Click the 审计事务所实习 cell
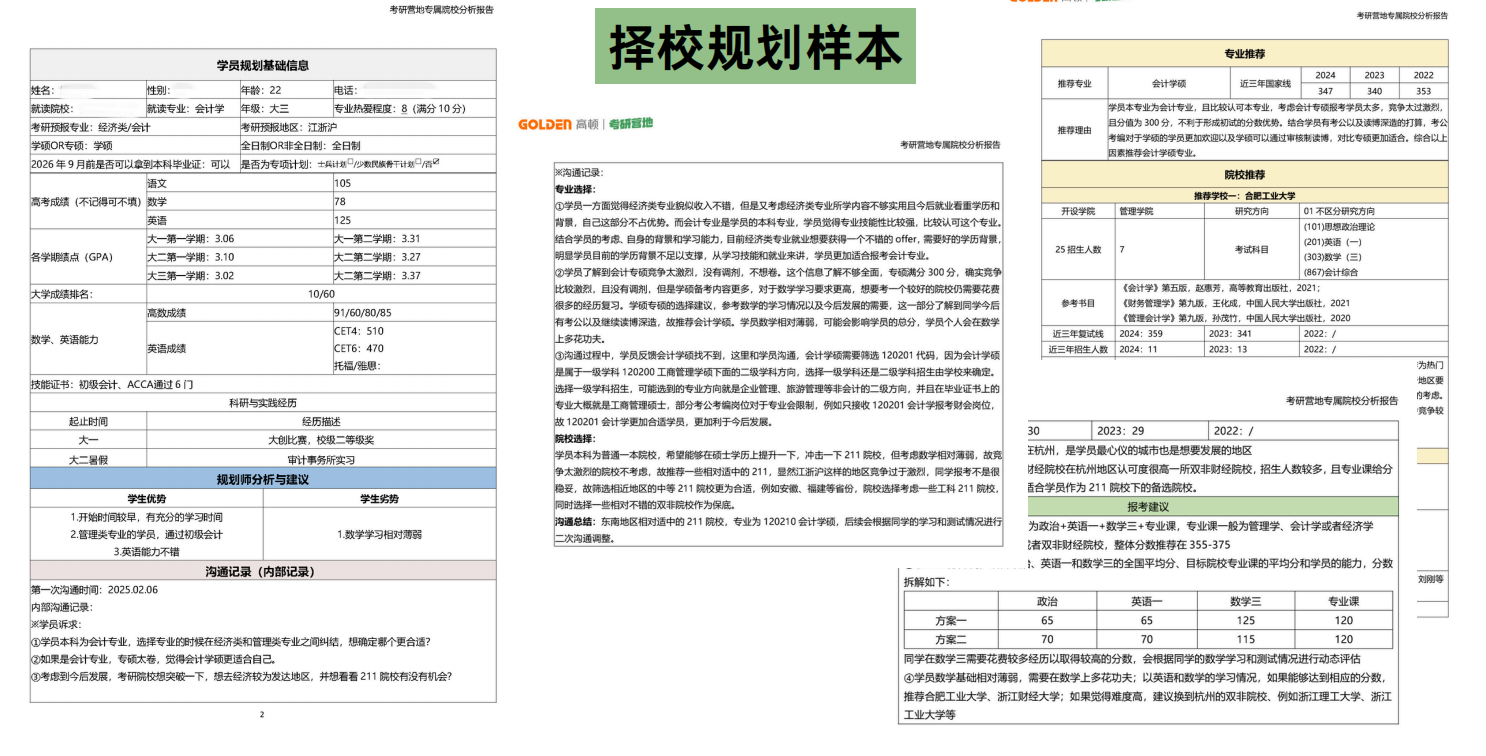 [322, 459]
